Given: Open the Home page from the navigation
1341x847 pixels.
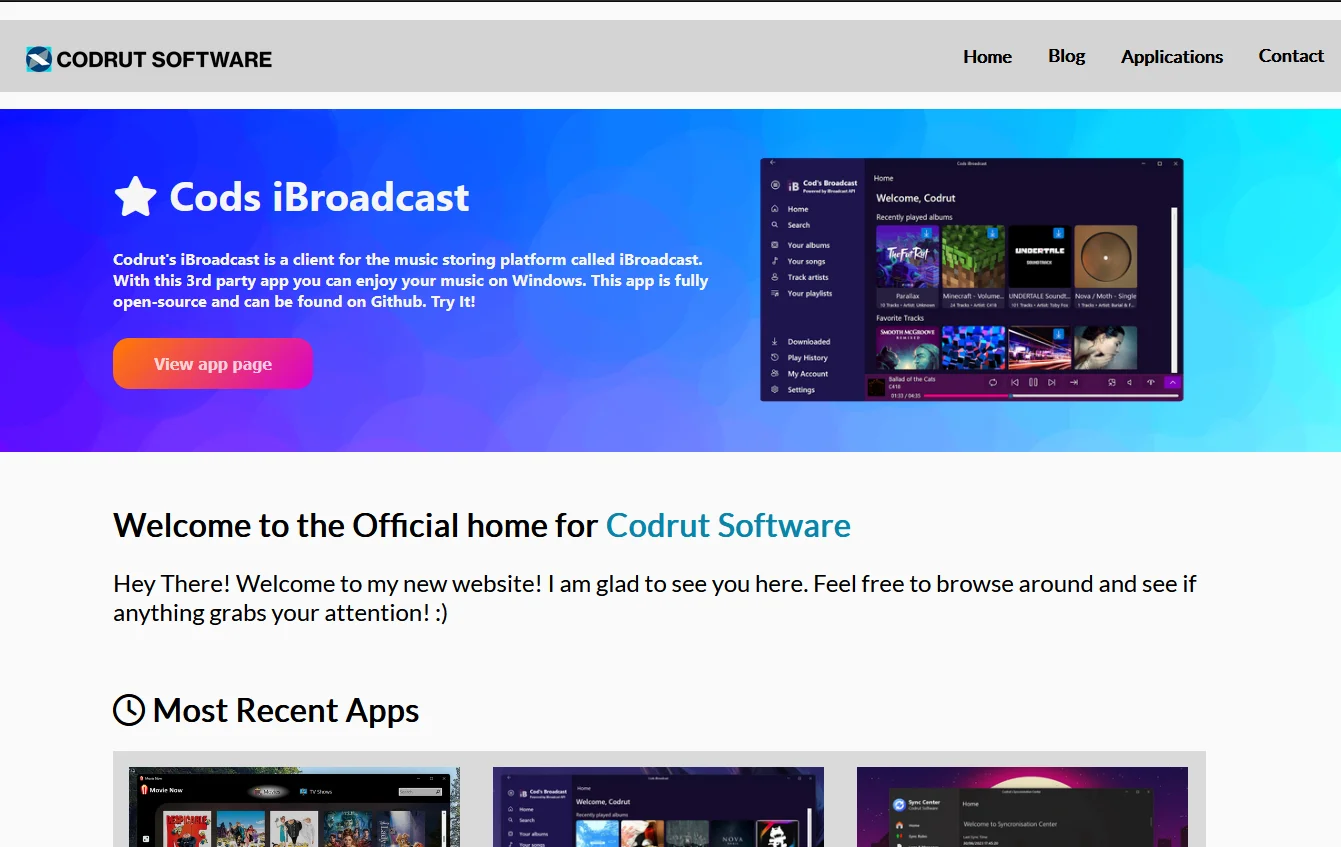Looking at the screenshot, I should tap(987, 57).
